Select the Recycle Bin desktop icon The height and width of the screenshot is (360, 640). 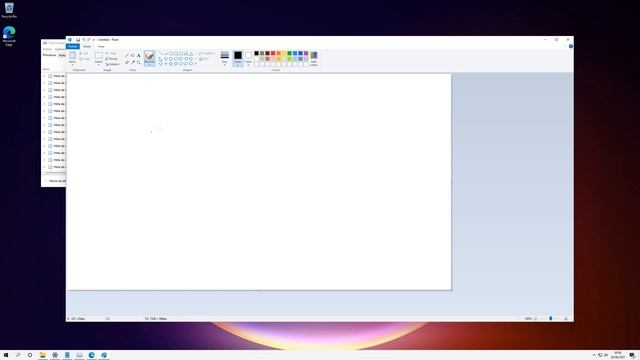click(9, 10)
